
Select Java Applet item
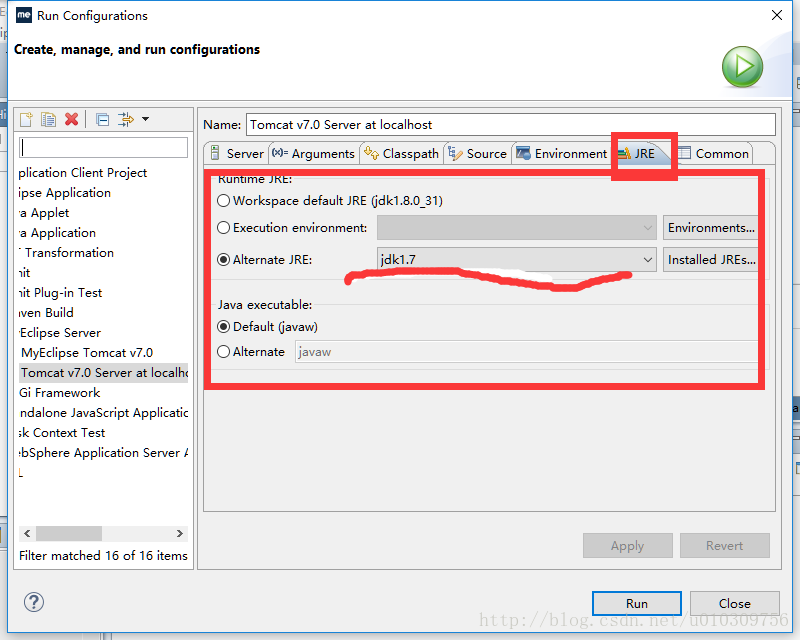[44, 212]
